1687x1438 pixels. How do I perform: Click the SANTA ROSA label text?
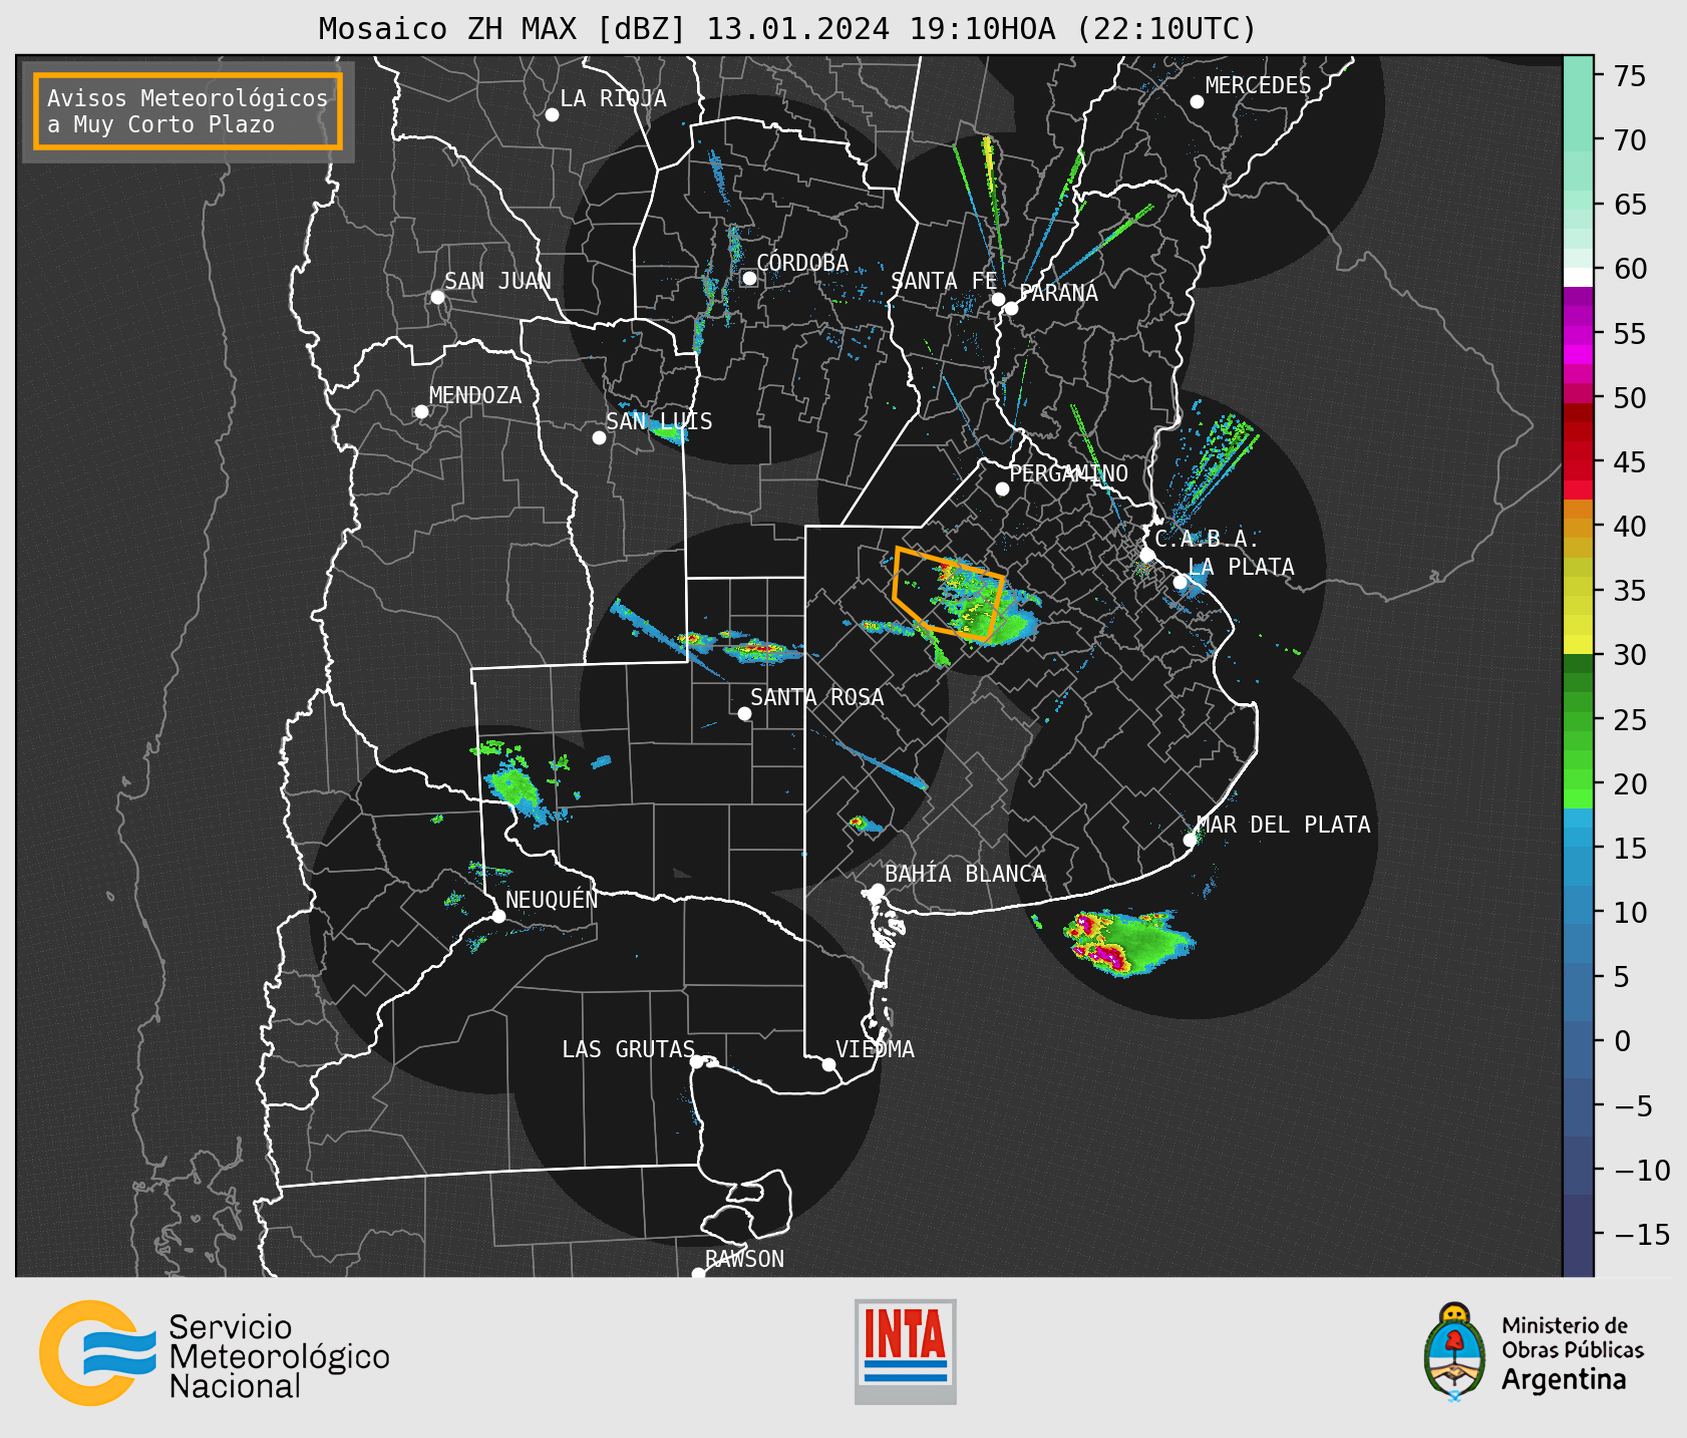pos(817,697)
